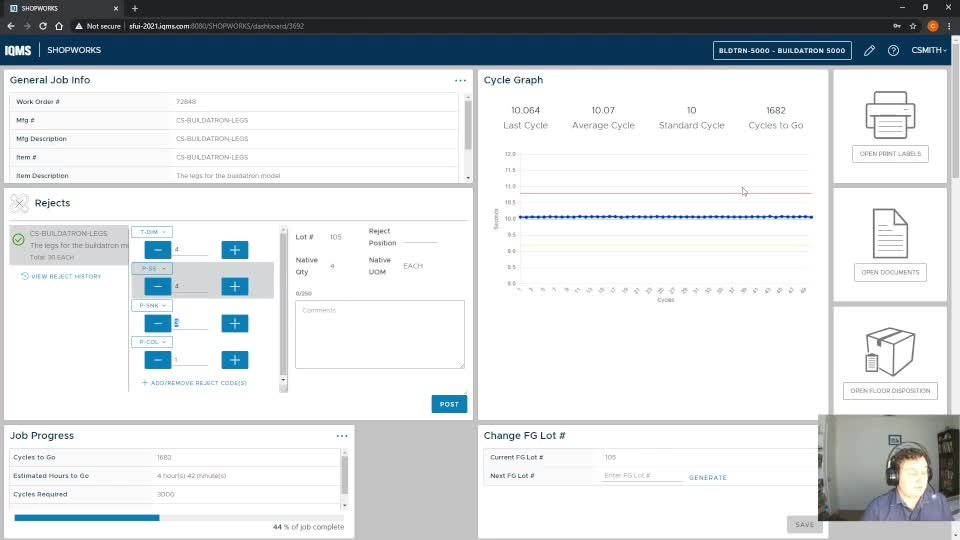Click SAVE button in Change FG Lot
Screen dimensions: 960x540
(804, 525)
